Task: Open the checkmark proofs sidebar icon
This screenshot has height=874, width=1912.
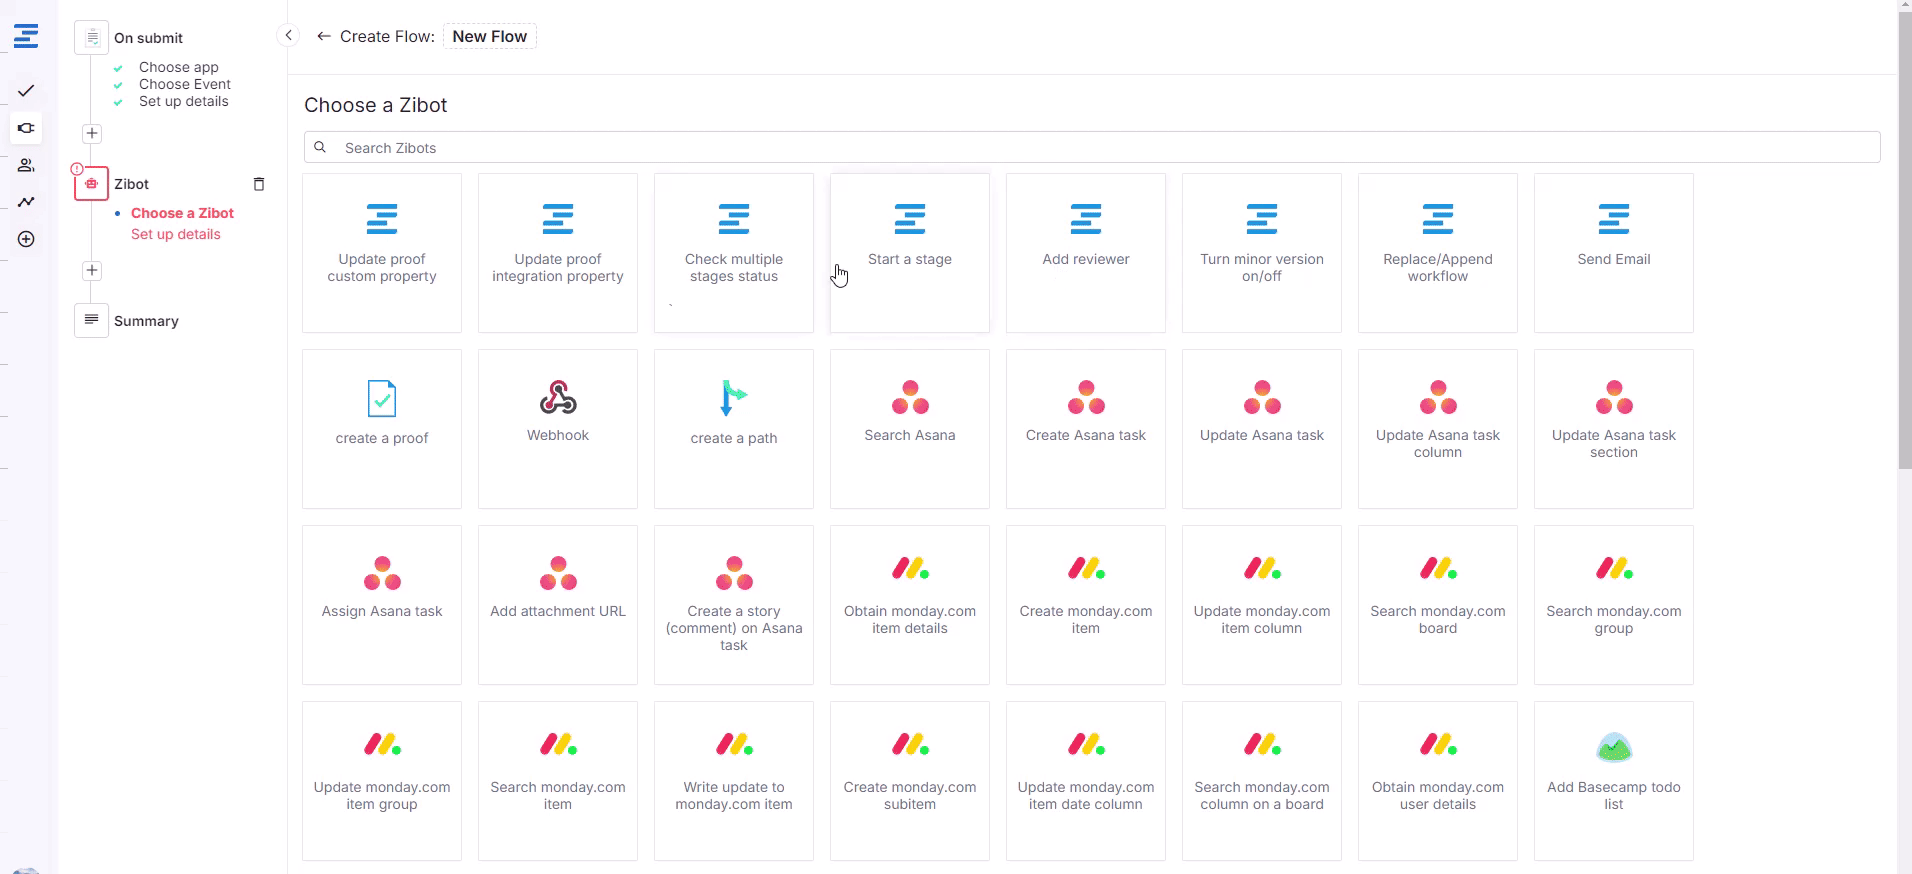Action: click(x=26, y=91)
